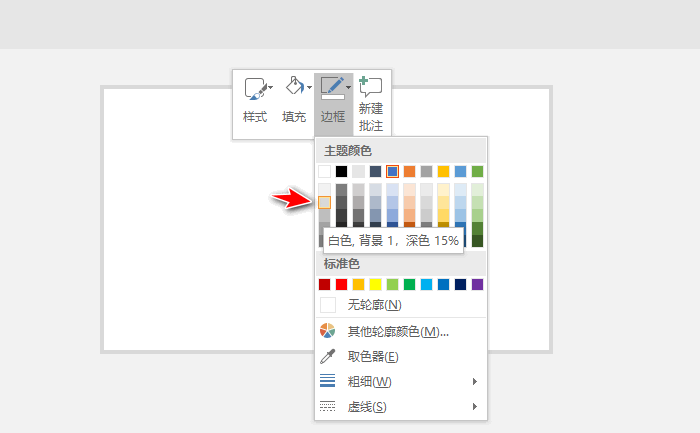The height and width of the screenshot is (433, 700).
Task: Select gold theme color swatch
Action: pos(443,171)
